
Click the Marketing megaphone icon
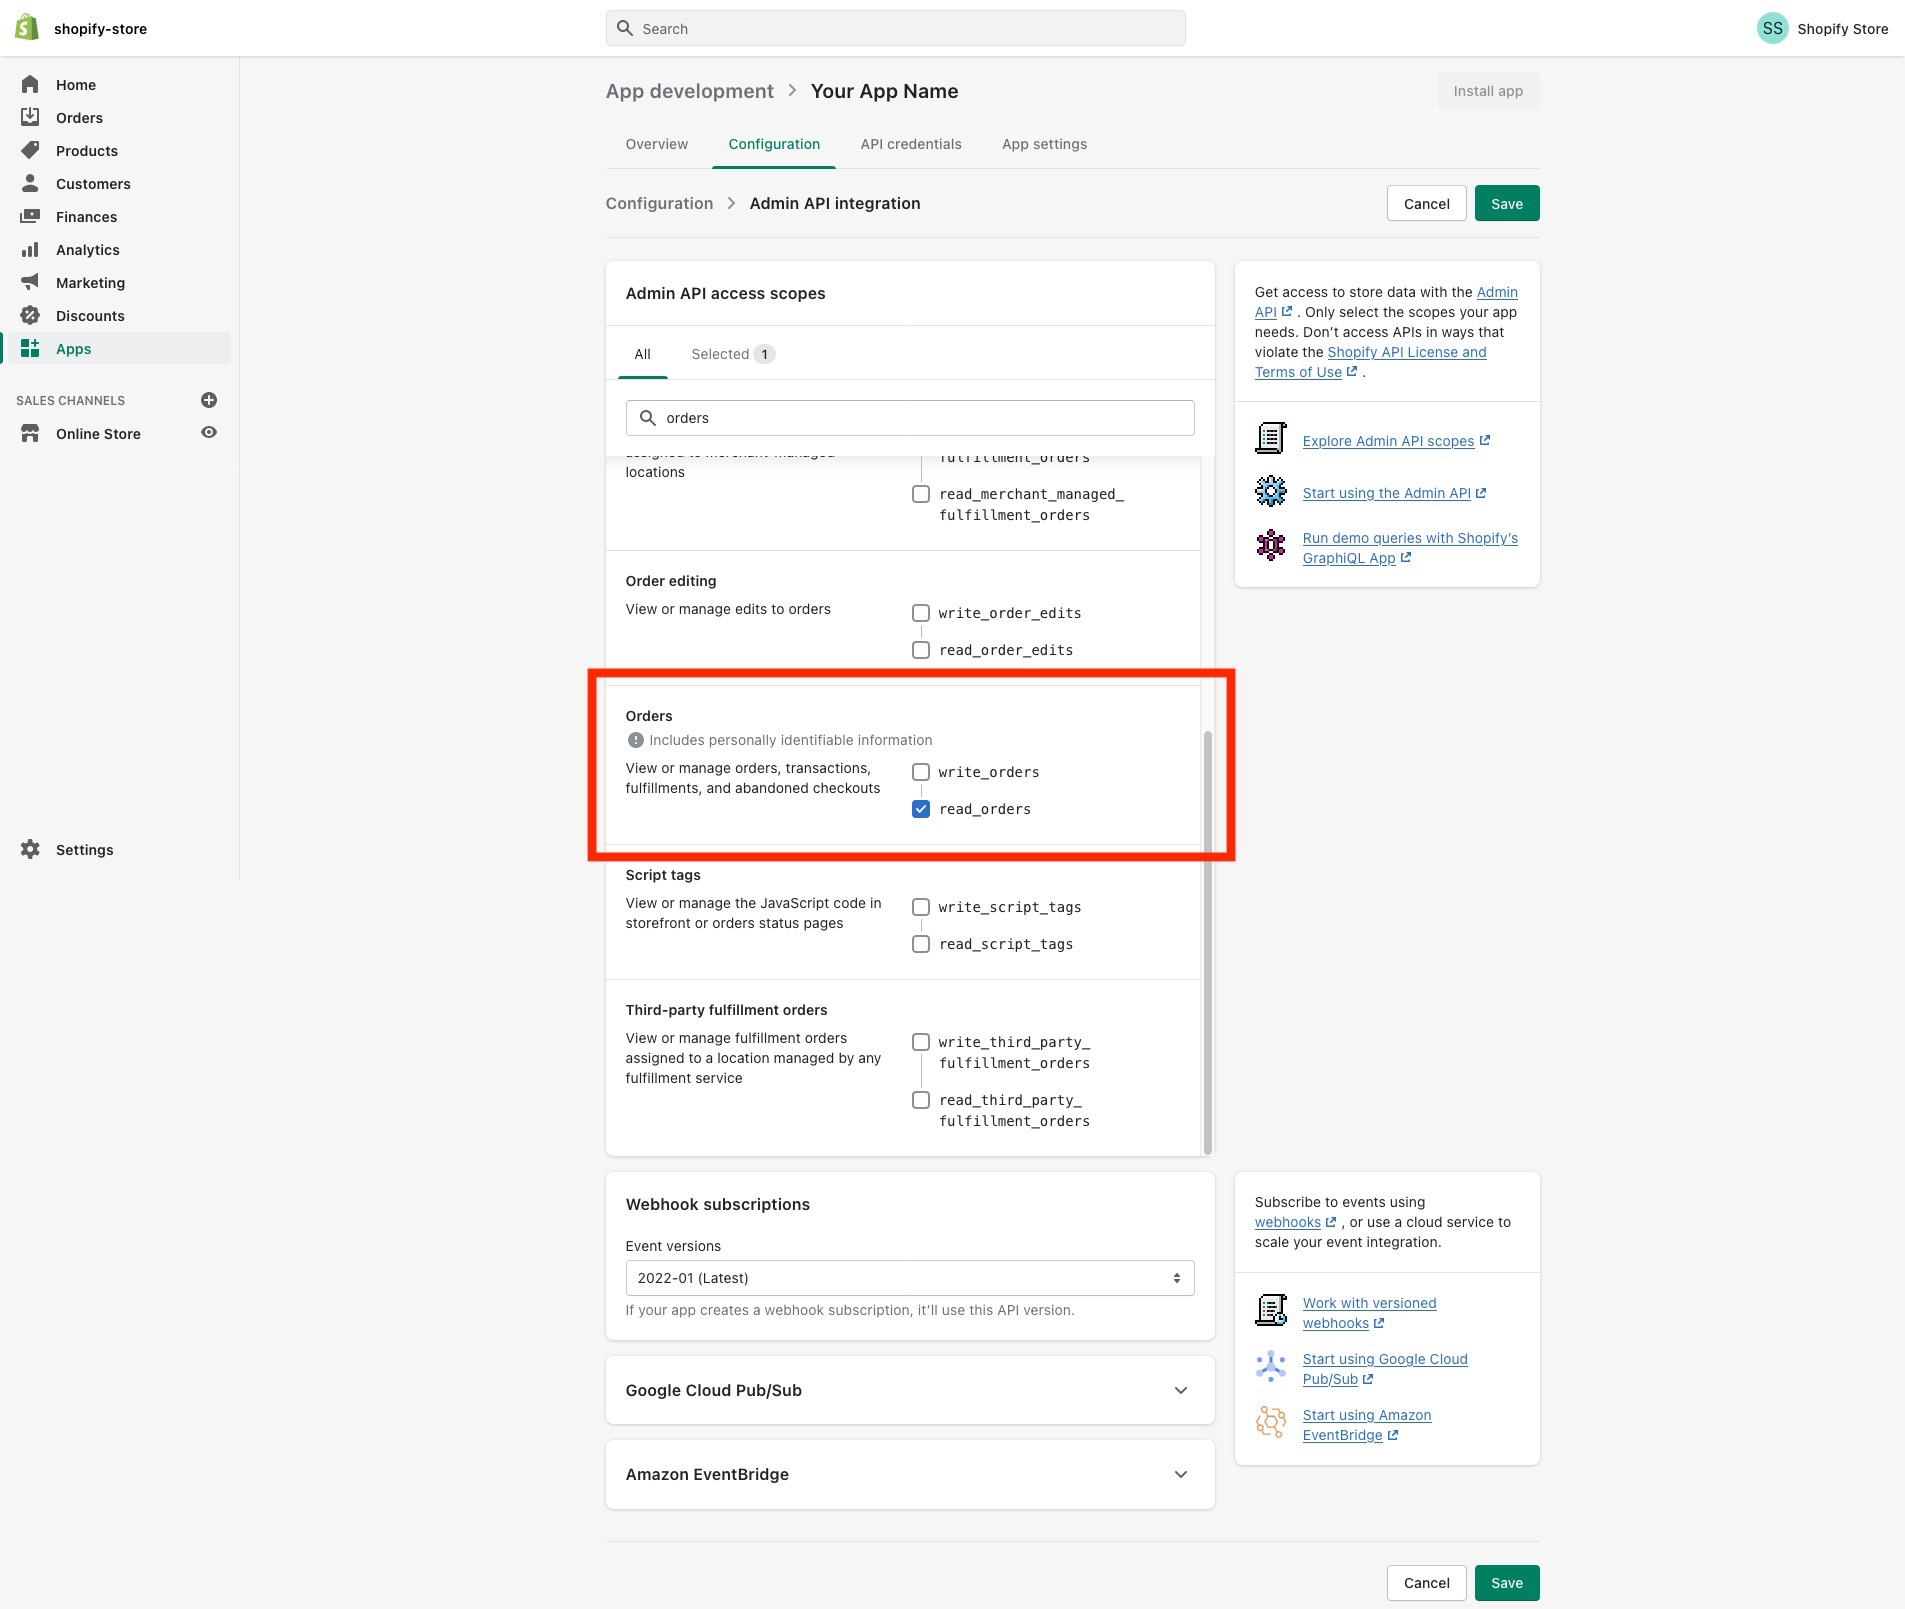(30, 283)
